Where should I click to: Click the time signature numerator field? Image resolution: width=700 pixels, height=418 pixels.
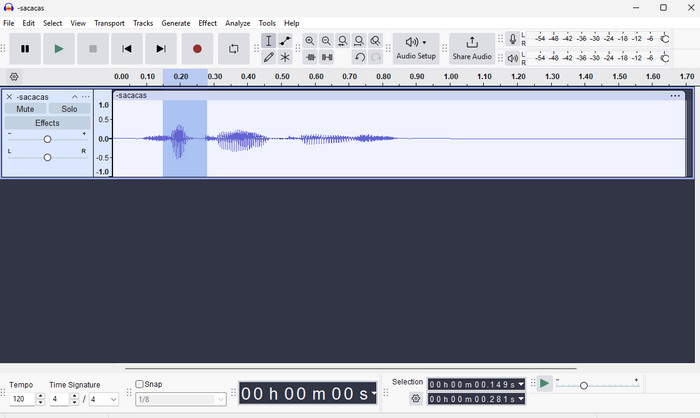point(60,399)
